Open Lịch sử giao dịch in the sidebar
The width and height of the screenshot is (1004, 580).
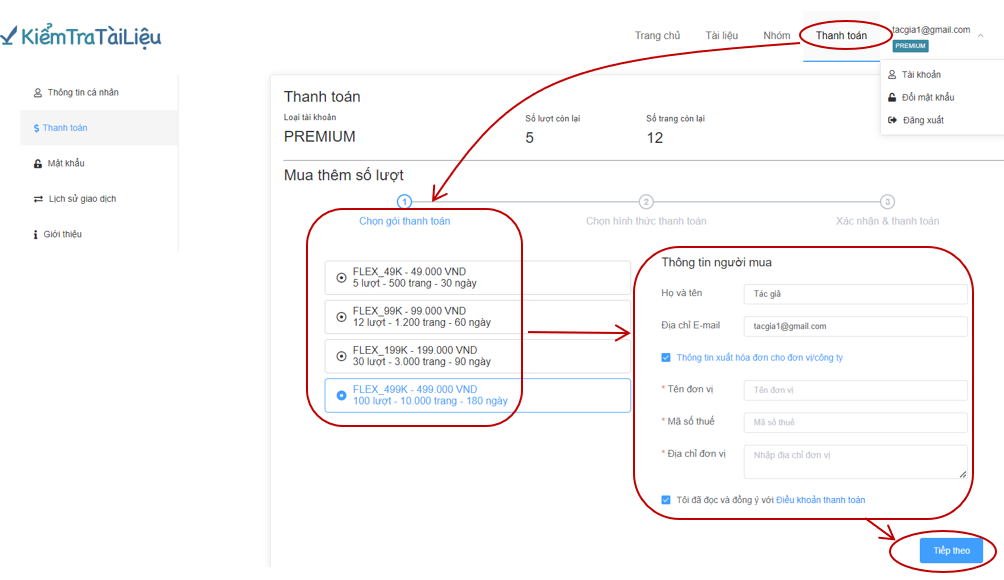pos(99,199)
